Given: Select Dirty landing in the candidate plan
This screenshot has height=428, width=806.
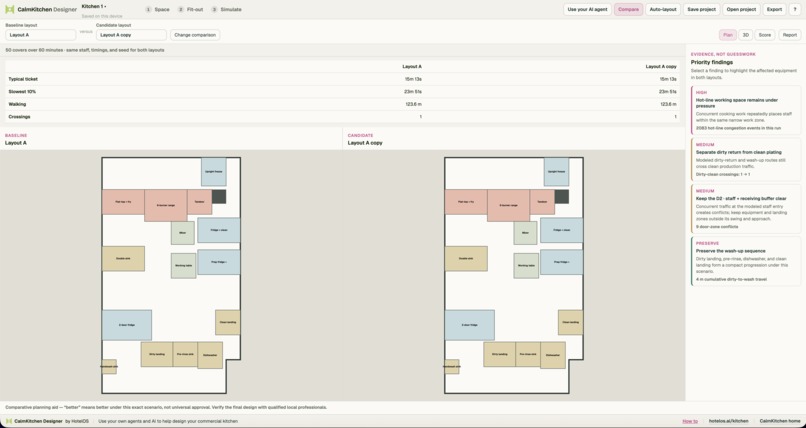Looking at the screenshot, I should click(500, 354).
